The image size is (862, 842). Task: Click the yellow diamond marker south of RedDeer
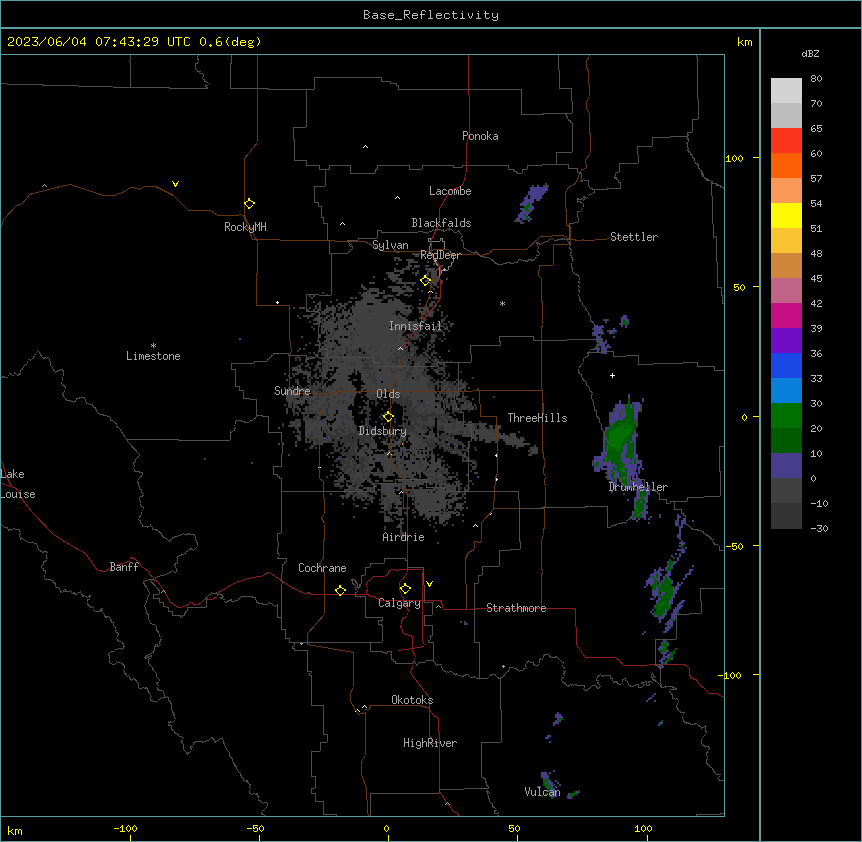coord(426,281)
